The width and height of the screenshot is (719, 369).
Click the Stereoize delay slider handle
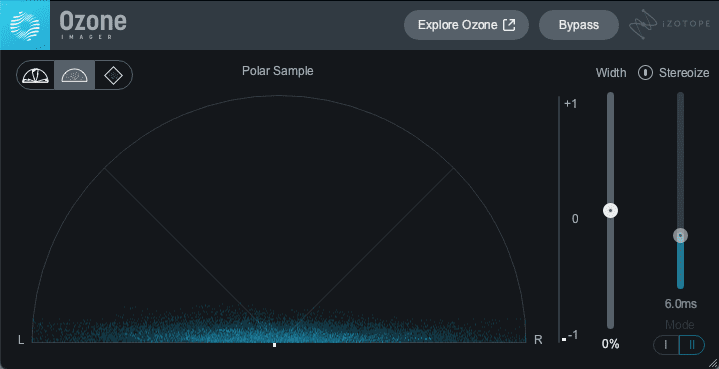tap(680, 236)
